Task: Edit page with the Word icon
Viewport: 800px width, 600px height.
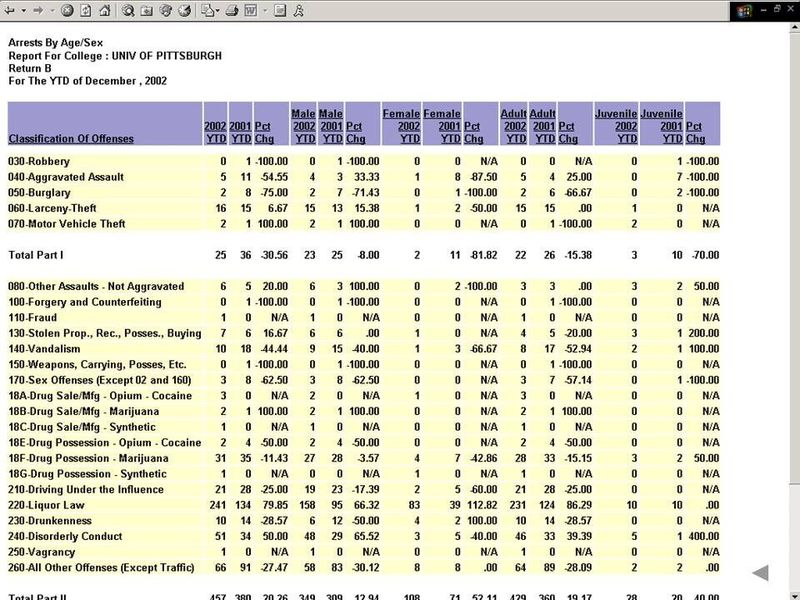Action: pyautogui.click(x=251, y=10)
